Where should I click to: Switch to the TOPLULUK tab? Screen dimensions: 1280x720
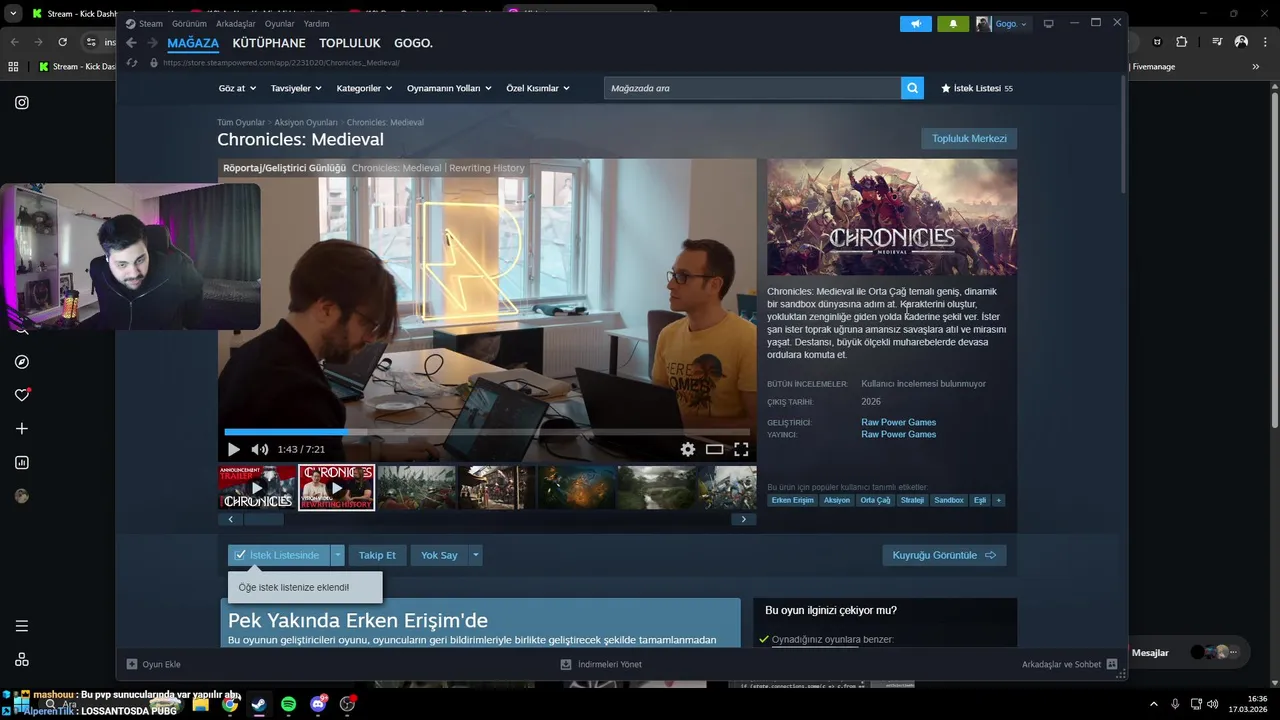350,43
